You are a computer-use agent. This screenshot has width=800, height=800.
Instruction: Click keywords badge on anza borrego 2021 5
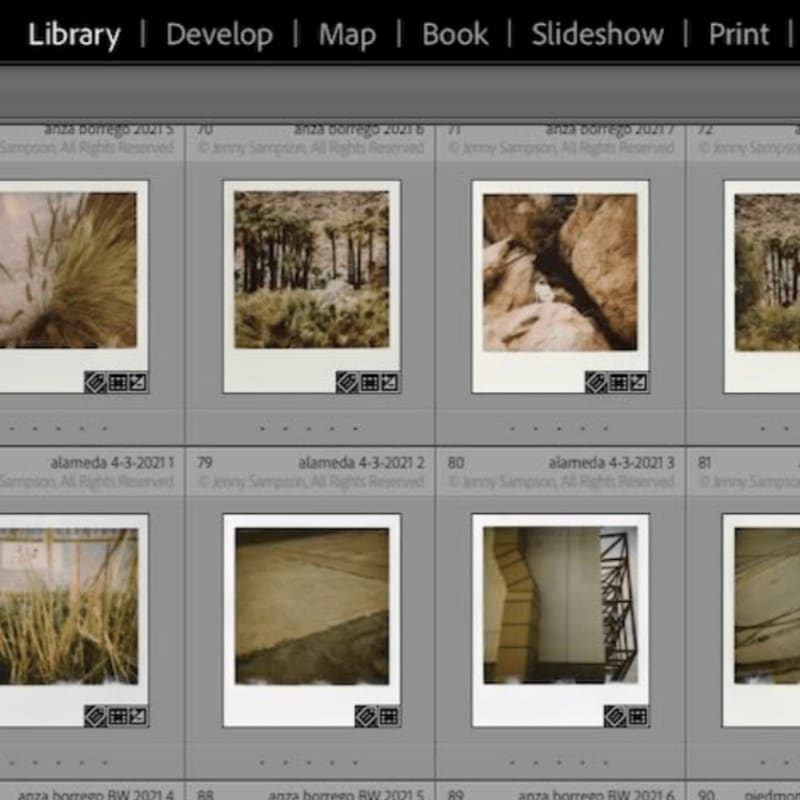pyautogui.click(x=95, y=382)
